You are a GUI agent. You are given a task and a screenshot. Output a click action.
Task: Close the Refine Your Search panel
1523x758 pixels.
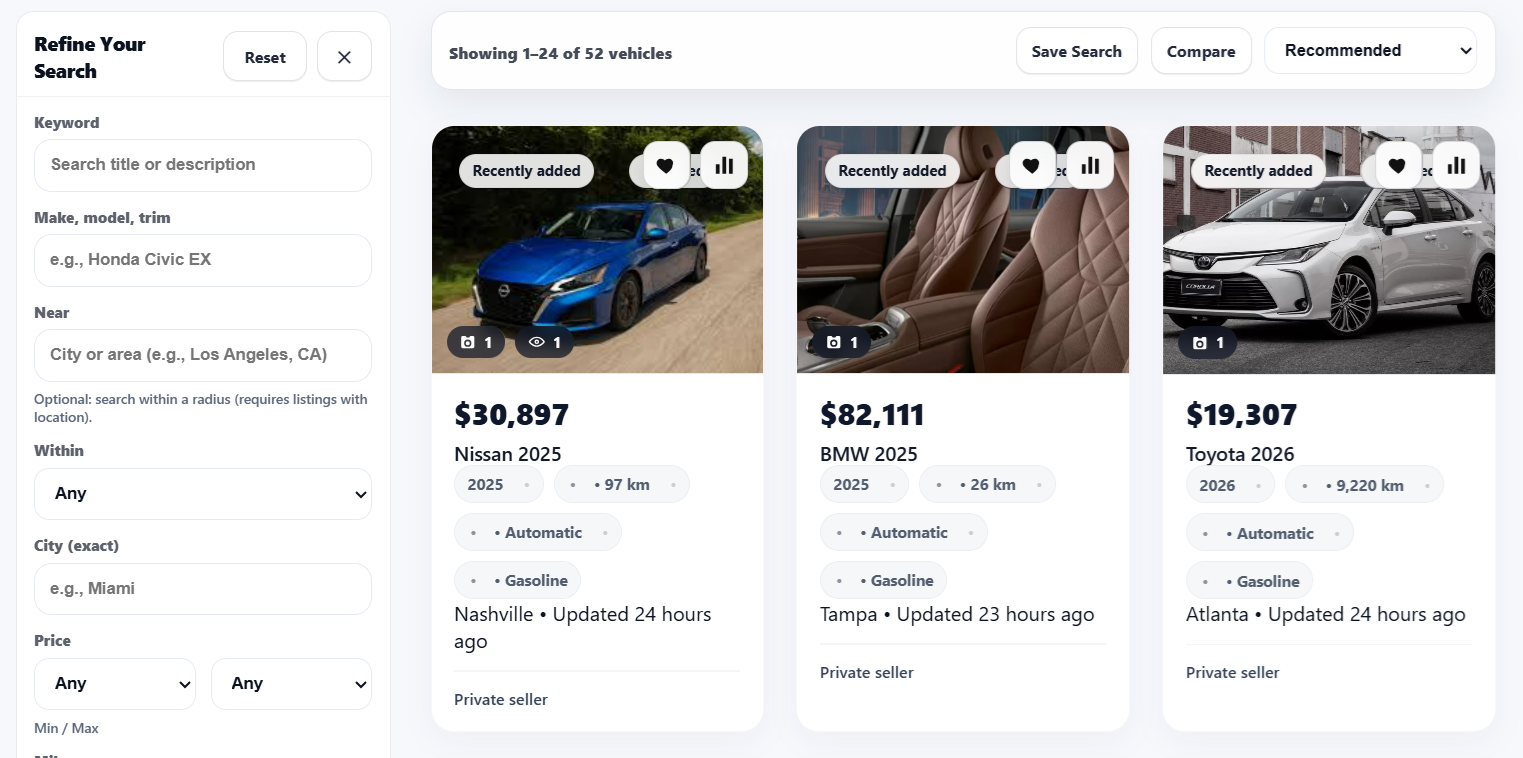point(344,57)
